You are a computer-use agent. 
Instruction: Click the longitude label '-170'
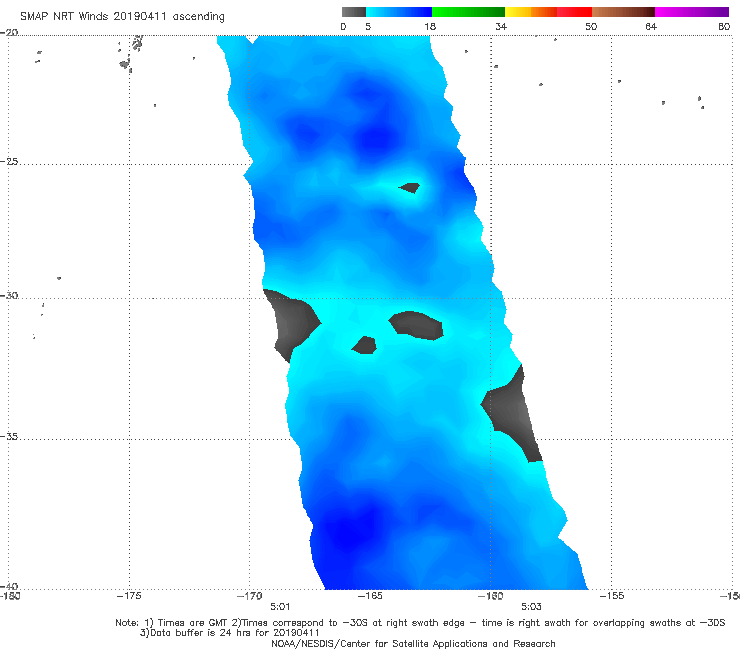coord(250,596)
